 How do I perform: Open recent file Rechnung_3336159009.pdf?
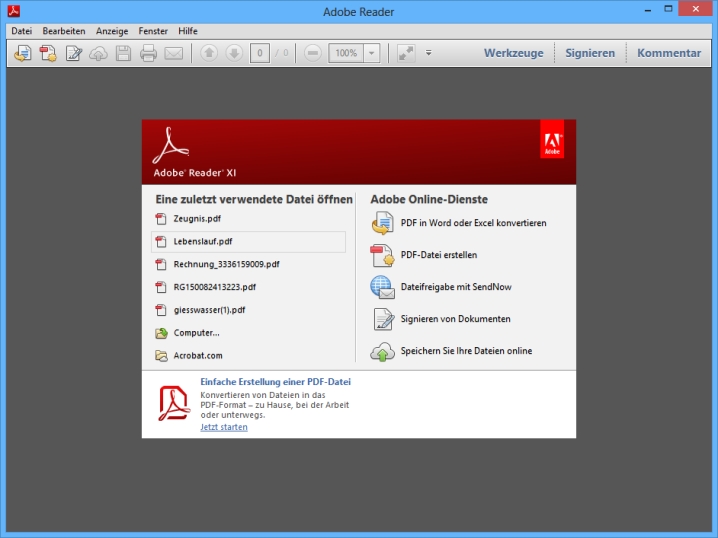(x=226, y=264)
